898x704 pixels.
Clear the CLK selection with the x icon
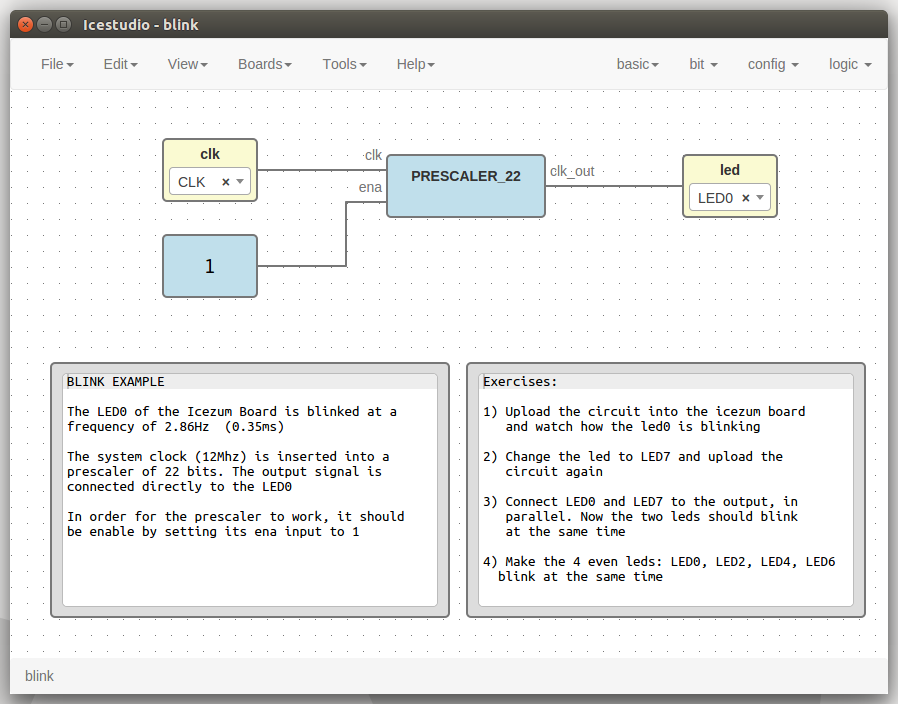click(226, 182)
